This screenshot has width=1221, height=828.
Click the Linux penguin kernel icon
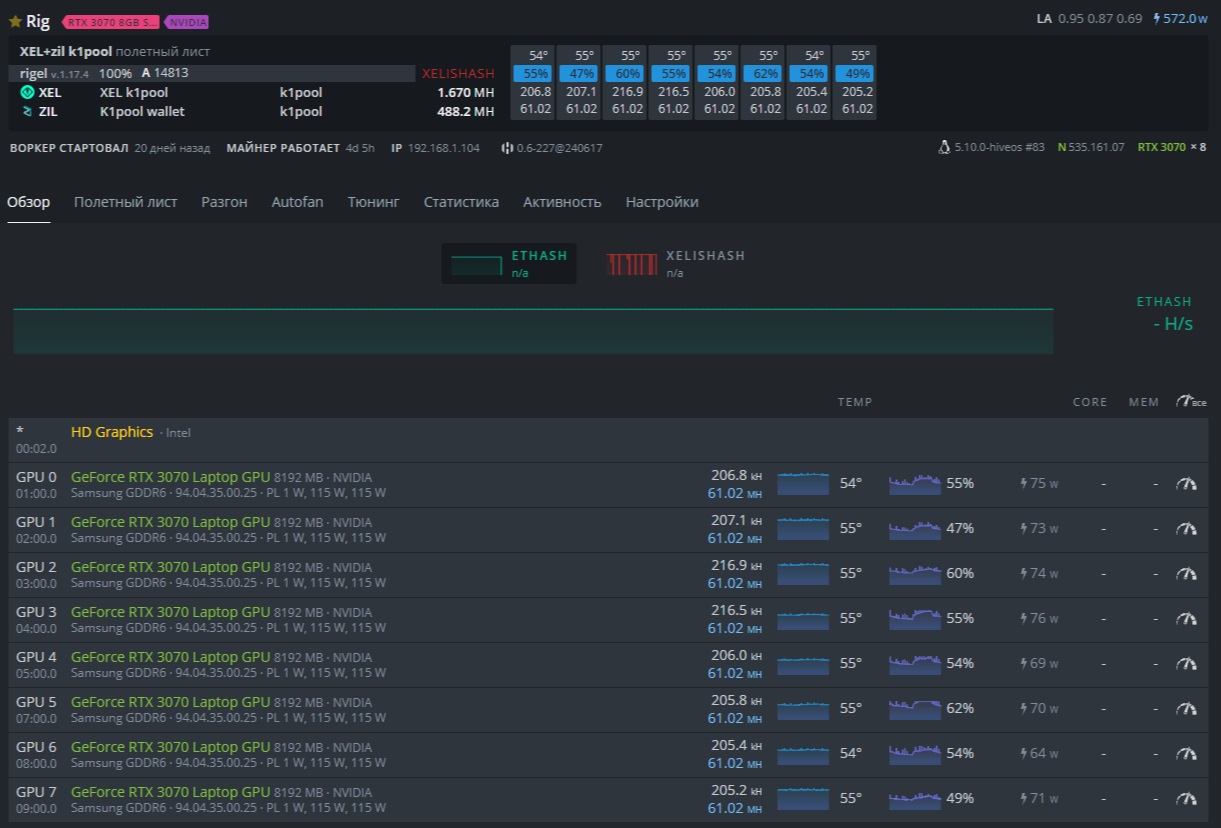[x=944, y=147]
